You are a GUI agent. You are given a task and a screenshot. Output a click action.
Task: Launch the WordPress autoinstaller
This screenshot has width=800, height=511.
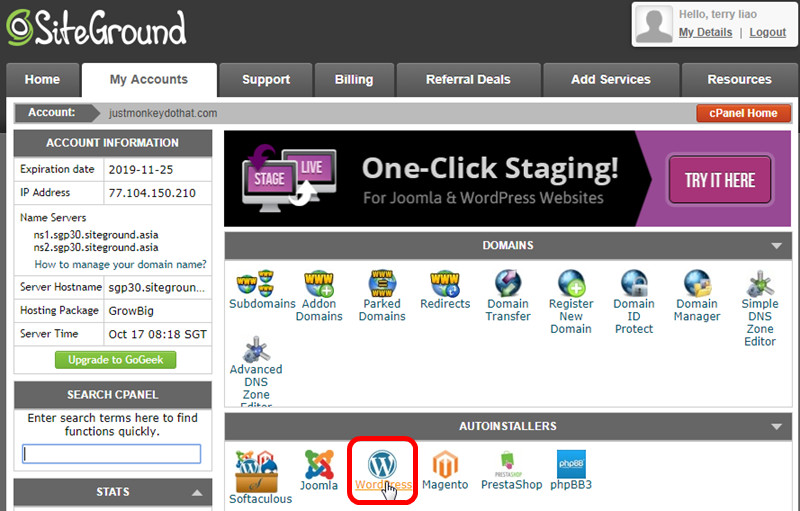pos(383,470)
